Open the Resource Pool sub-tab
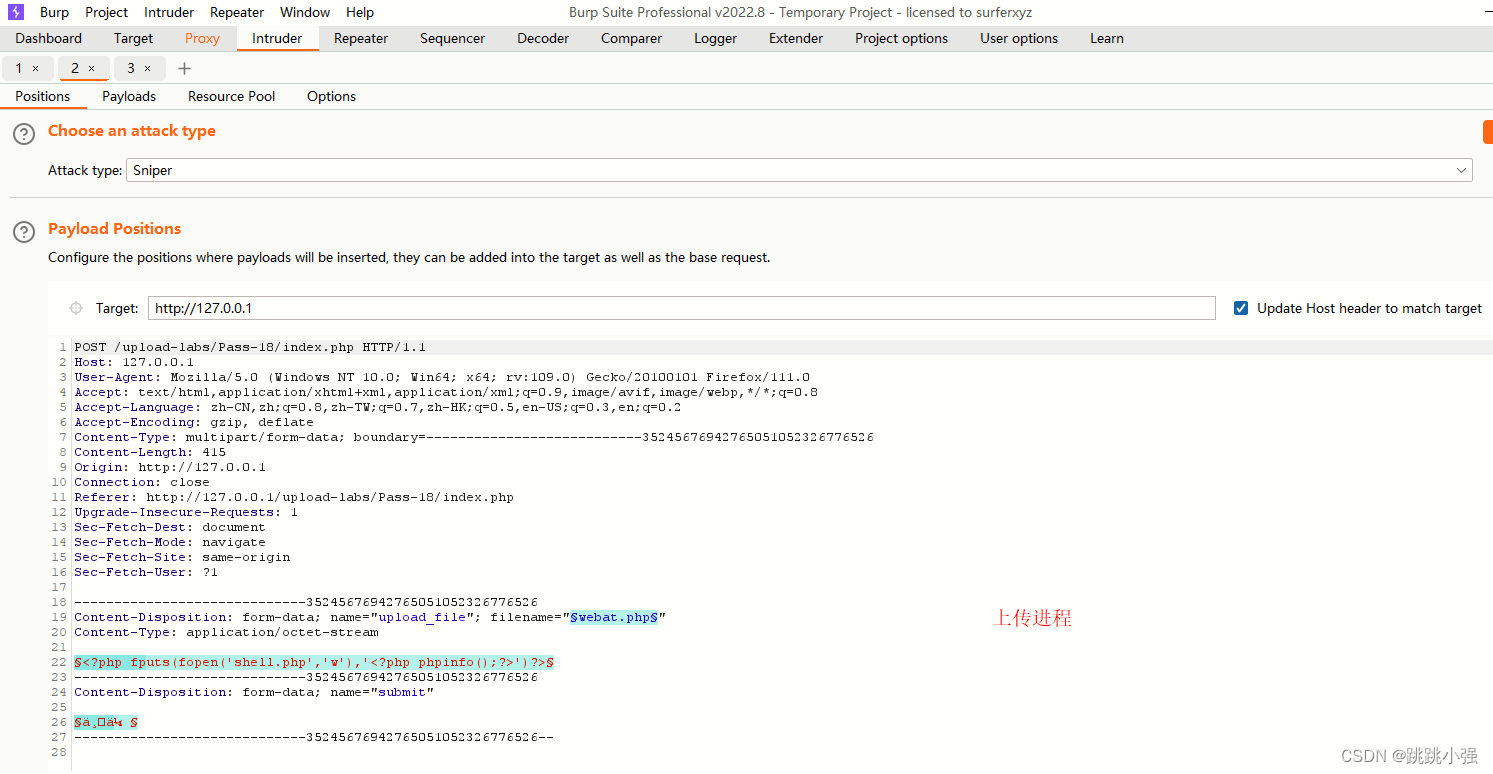This screenshot has height=774, width=1493. pyautogui.click(x=231, y=96)
